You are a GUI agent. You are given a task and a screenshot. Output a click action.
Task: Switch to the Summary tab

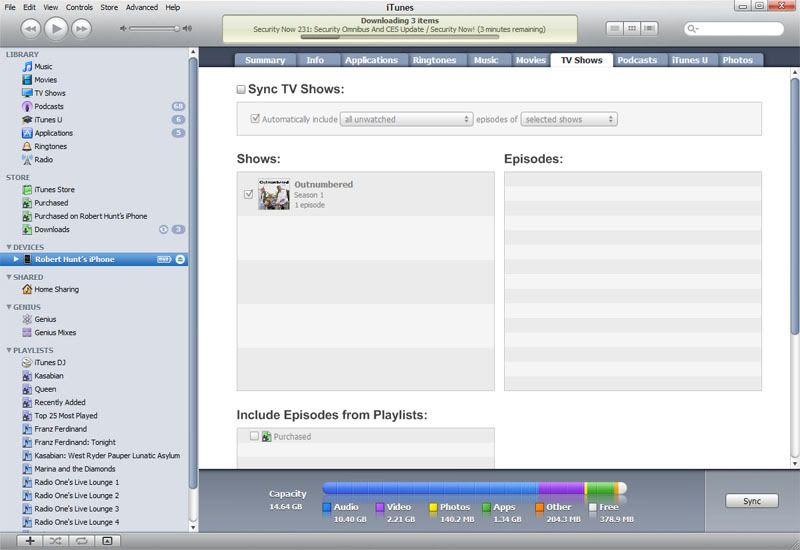265,60
